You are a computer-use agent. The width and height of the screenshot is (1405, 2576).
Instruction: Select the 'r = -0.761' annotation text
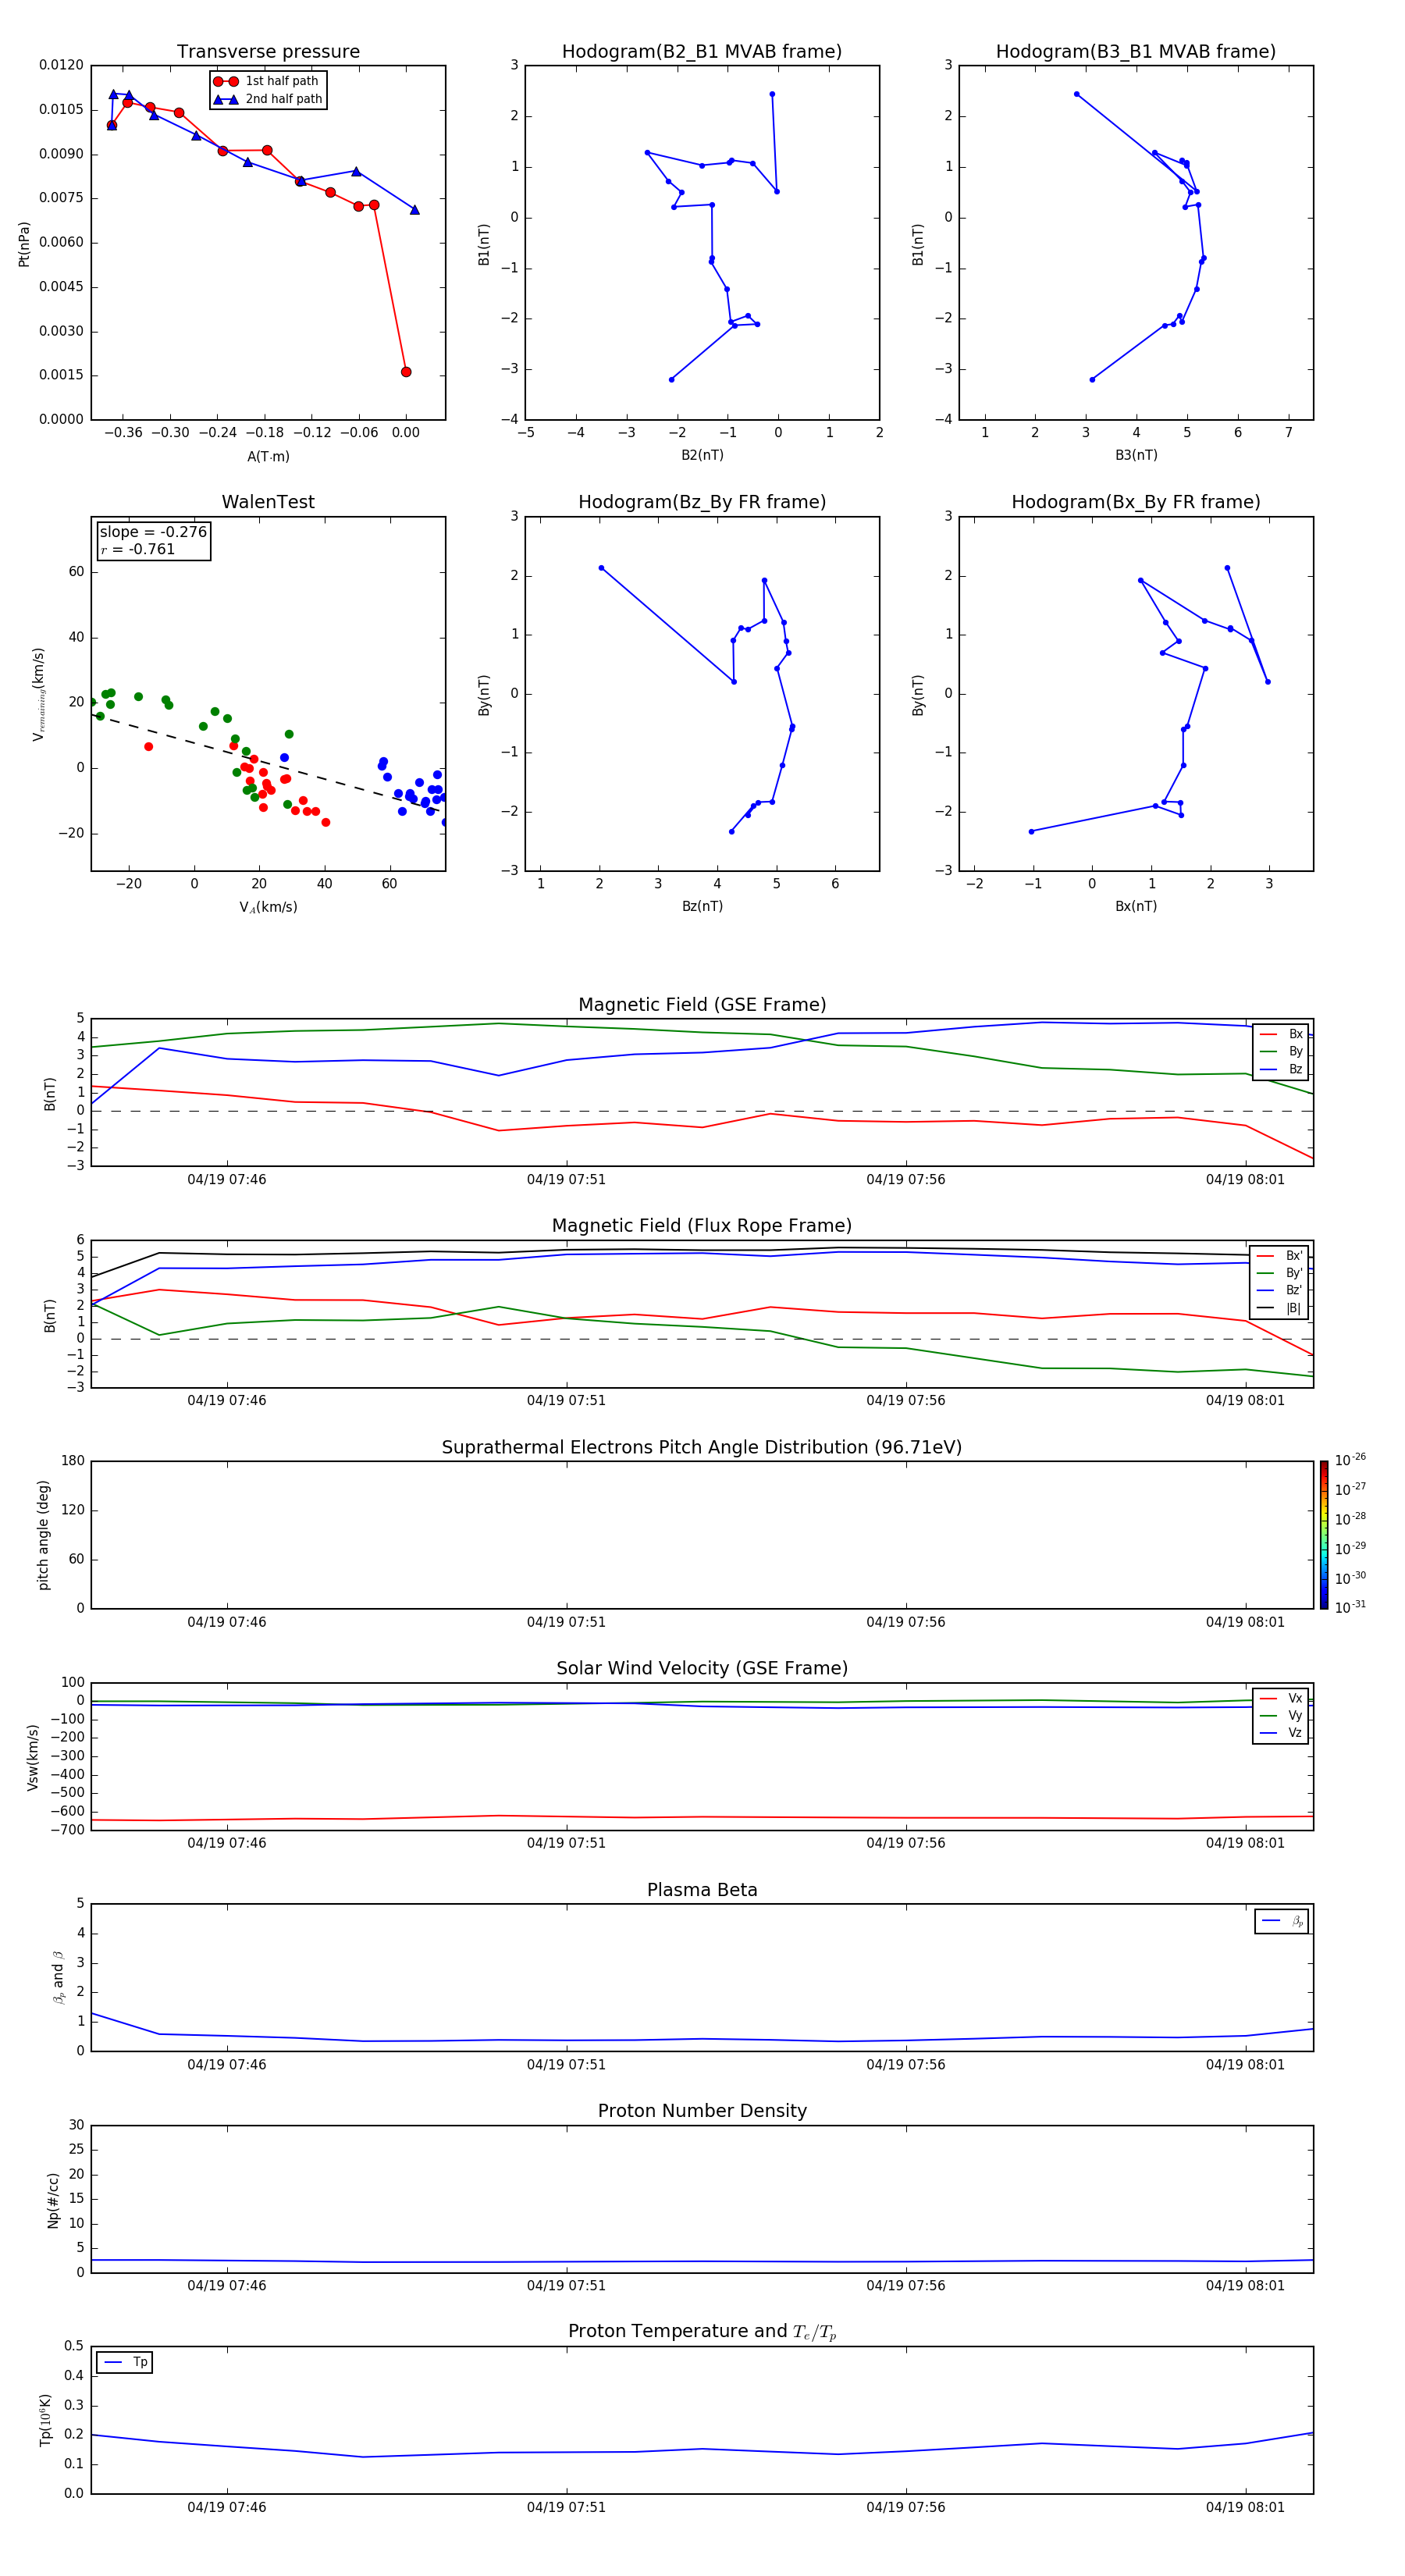click(138, 549)
